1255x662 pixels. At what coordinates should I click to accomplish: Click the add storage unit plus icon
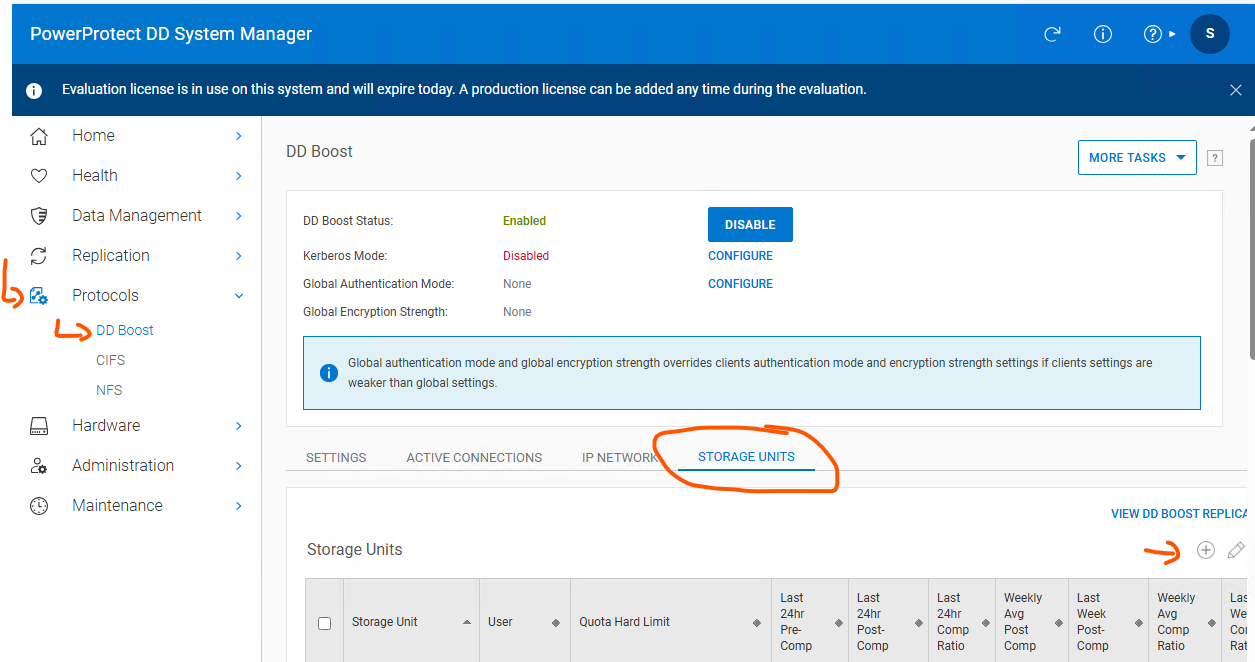(x=1206, y=550)
